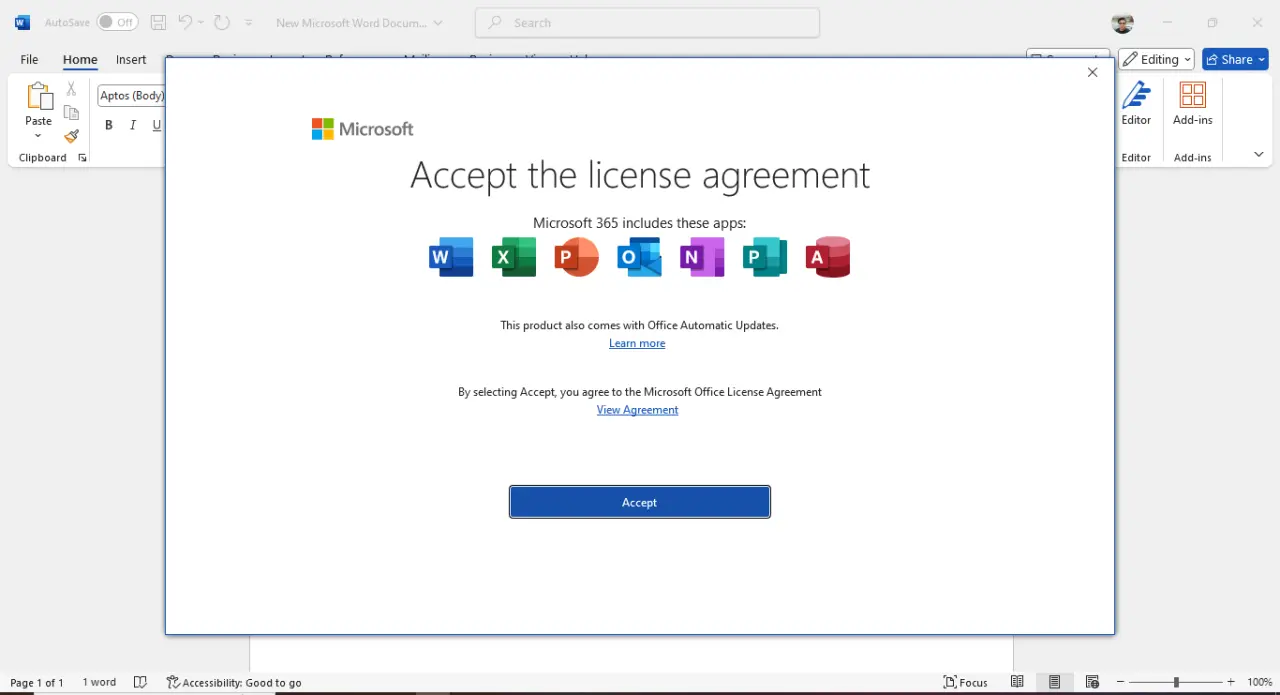Click the Outlook icon in the dialog
Image resolution: width=1280 pixels, height=695 pixels.
(x=639, y=257)
